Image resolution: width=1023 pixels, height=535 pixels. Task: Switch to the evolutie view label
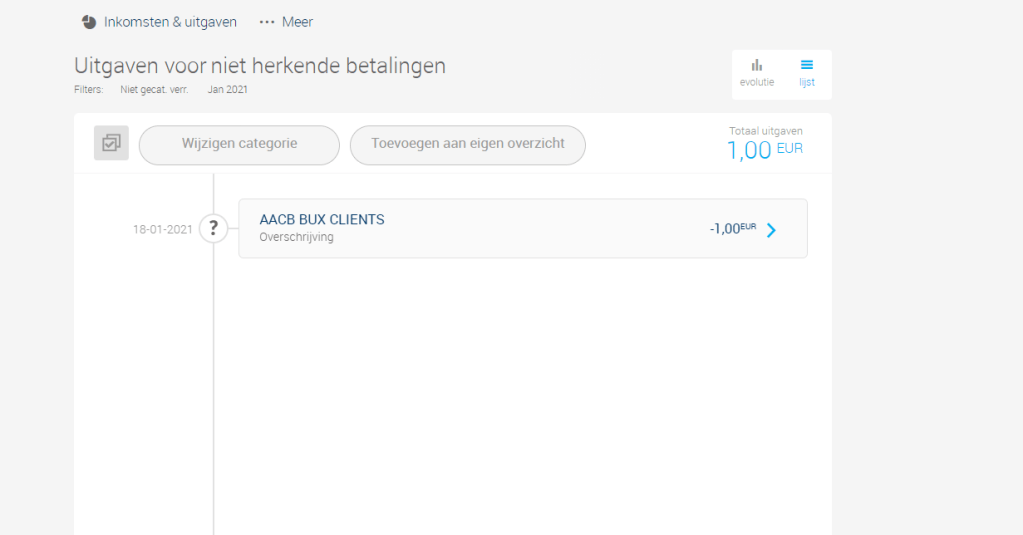click(757, 83)
